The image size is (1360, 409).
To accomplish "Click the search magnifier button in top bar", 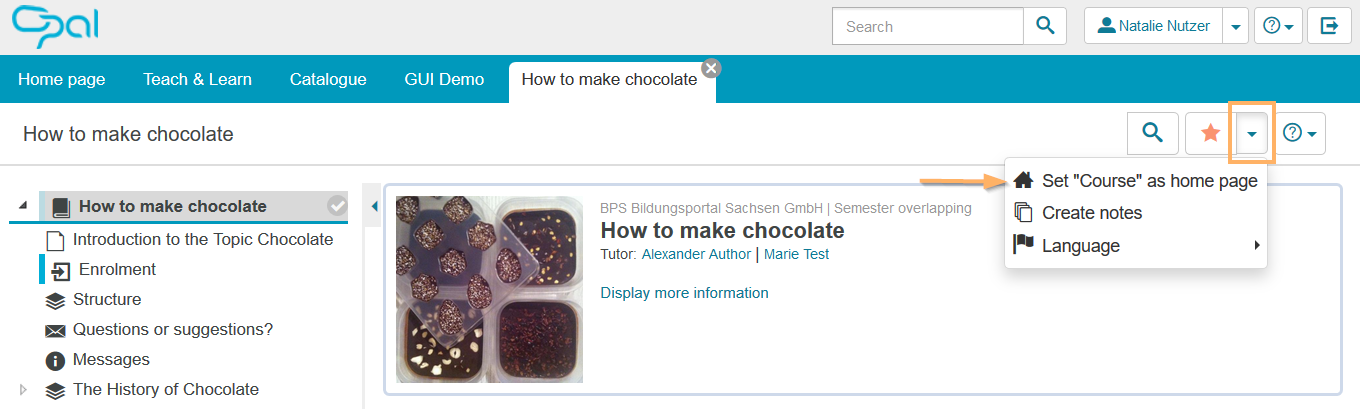I will [1045, 26].
